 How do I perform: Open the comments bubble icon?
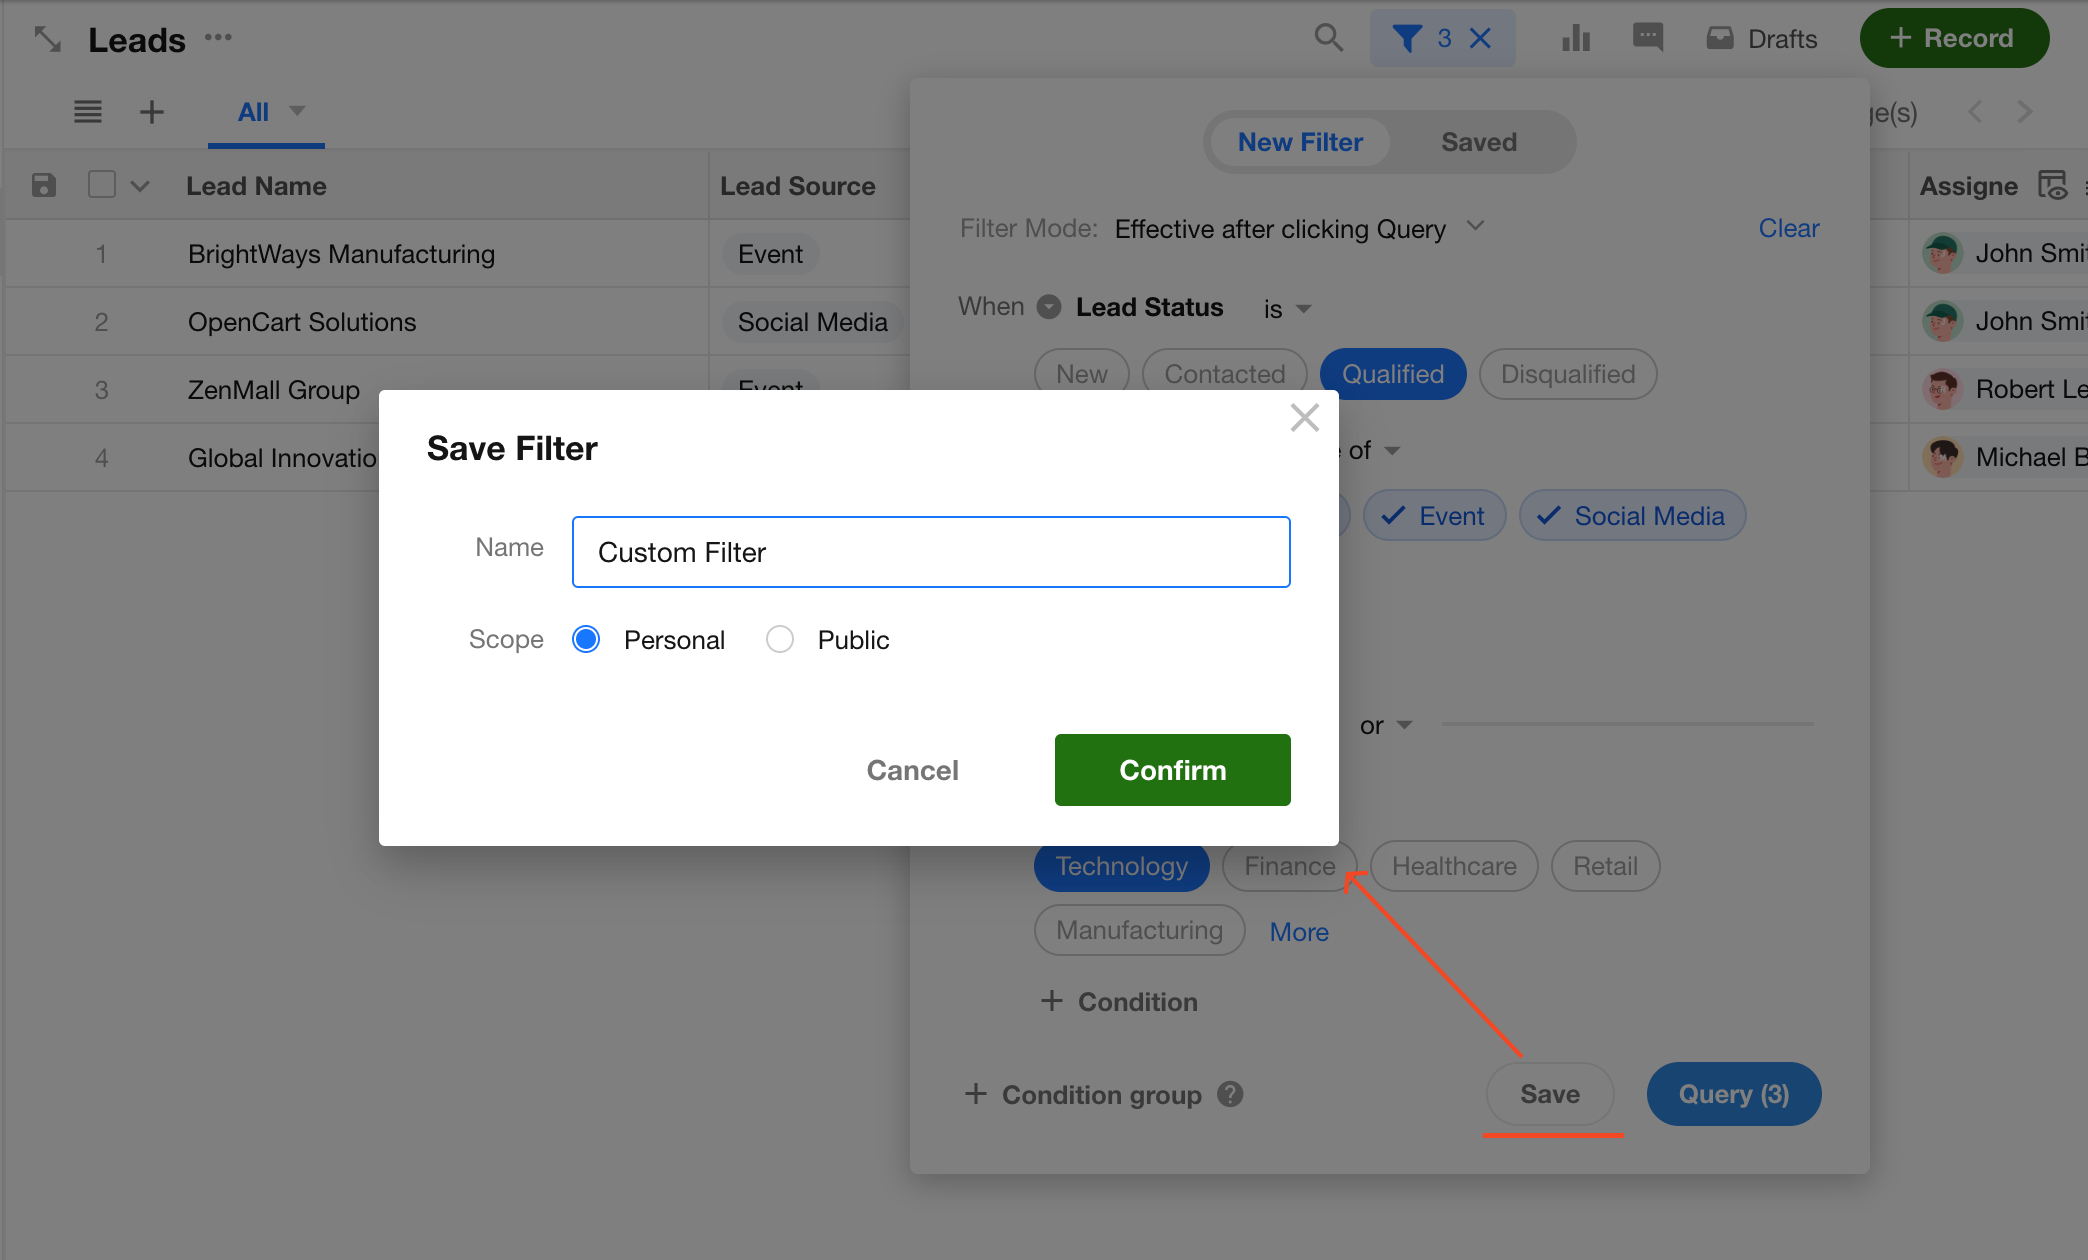pos(1647,38)
